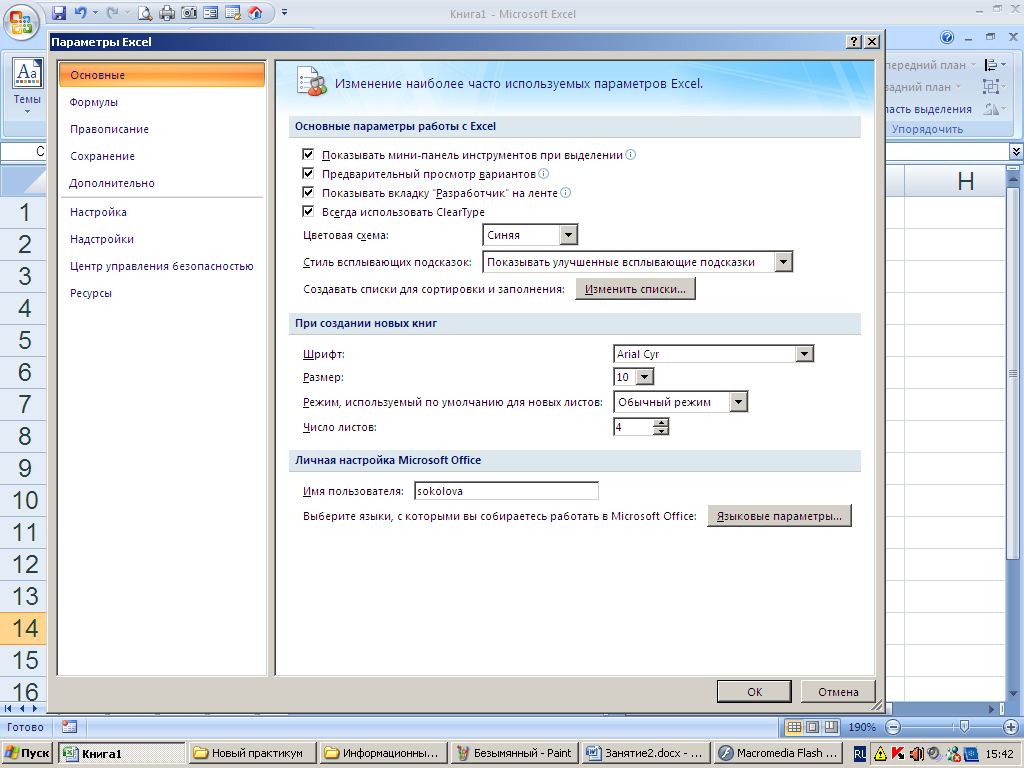Click the number of sheets field
Screen dimensions: 1024x768
[633, 427]
